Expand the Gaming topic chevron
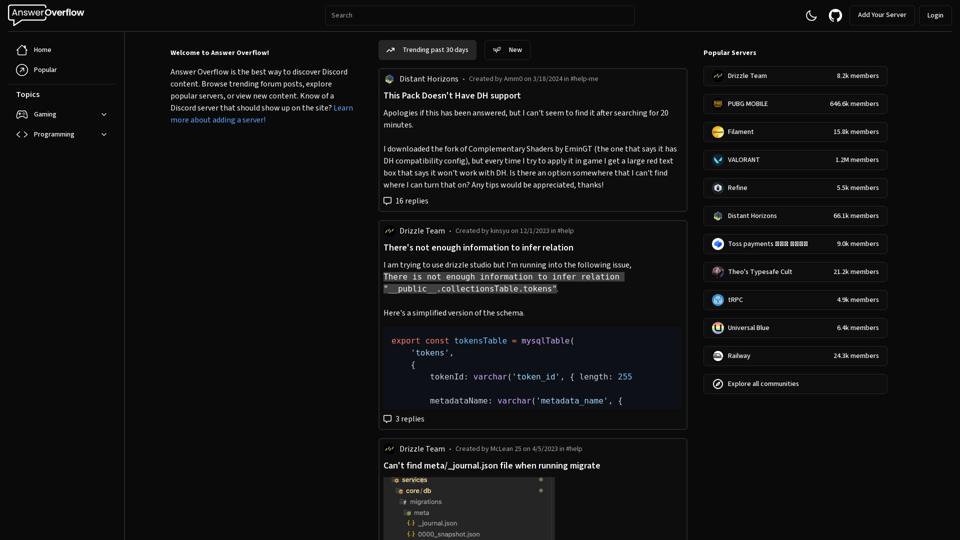960x540 pixels. (104, 114)
